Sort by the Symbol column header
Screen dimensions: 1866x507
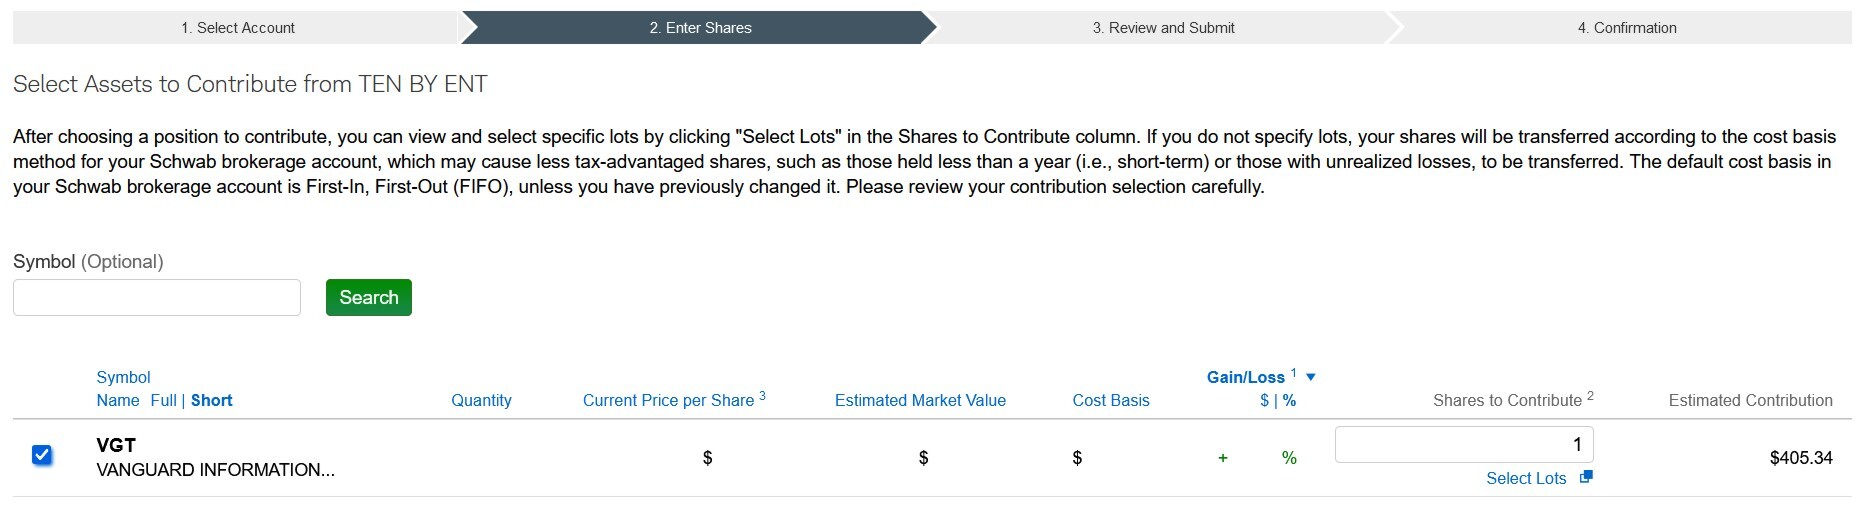(123, 377)
